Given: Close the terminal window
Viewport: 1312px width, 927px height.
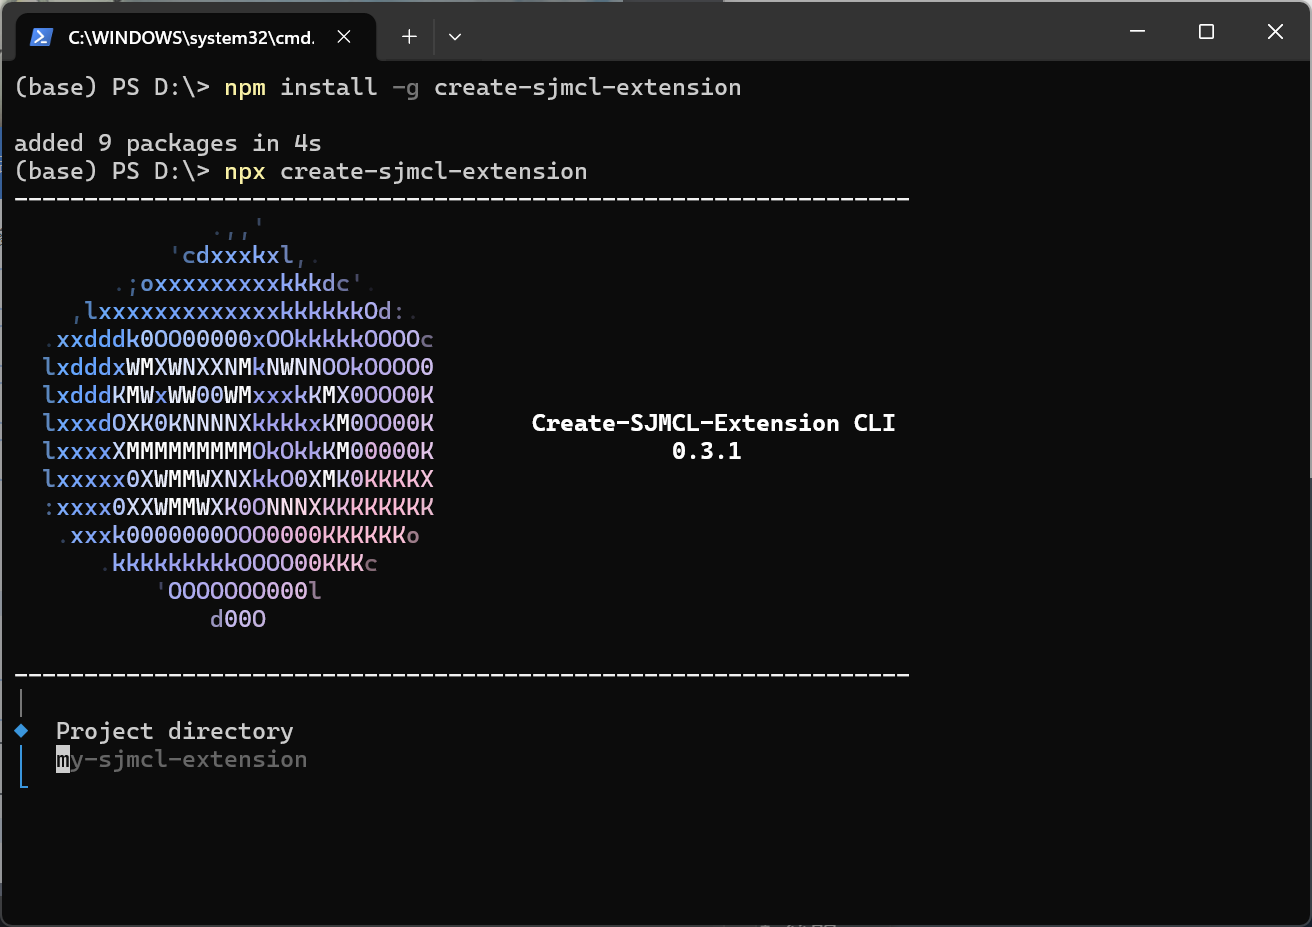Looking at the screenshot, I should 1275,32.
